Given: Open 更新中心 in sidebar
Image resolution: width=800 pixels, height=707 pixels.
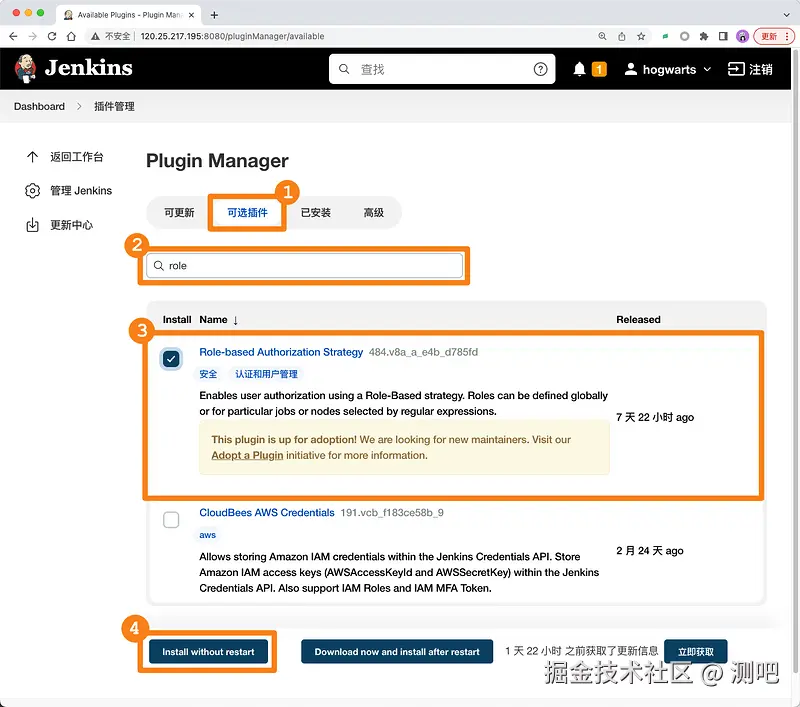Looking at the screenshot, I should [x=59, y=225].
